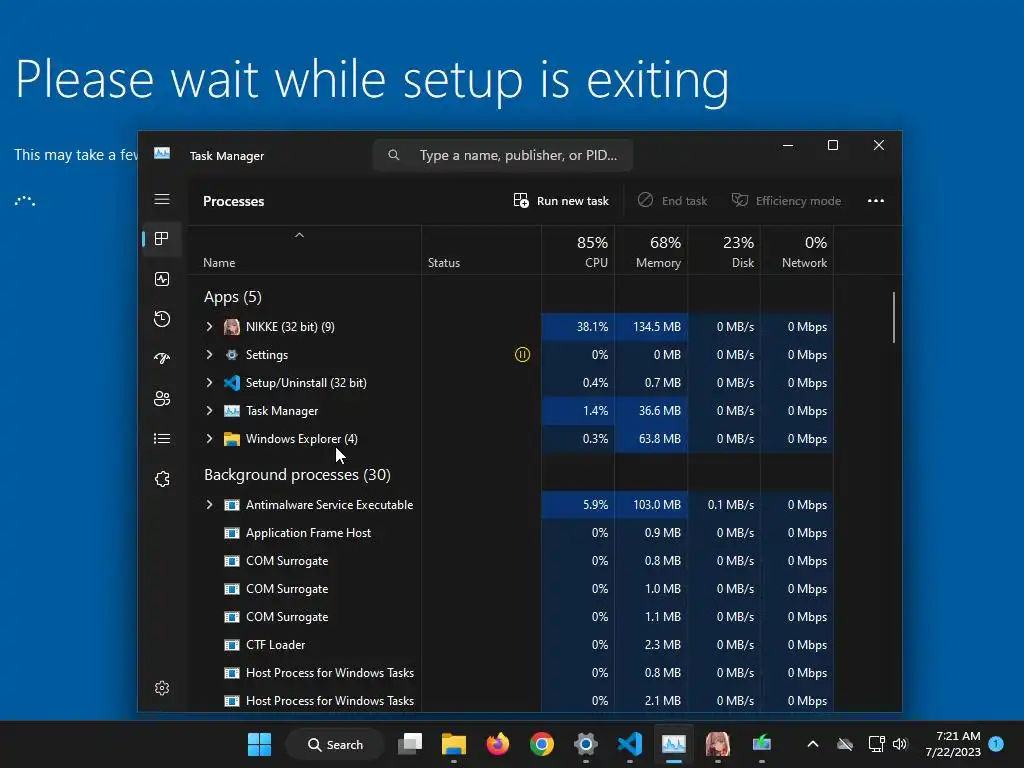This screenshot has height=768, width=1024.
Task: Open the notification badge in system tray
Action: 996,744
